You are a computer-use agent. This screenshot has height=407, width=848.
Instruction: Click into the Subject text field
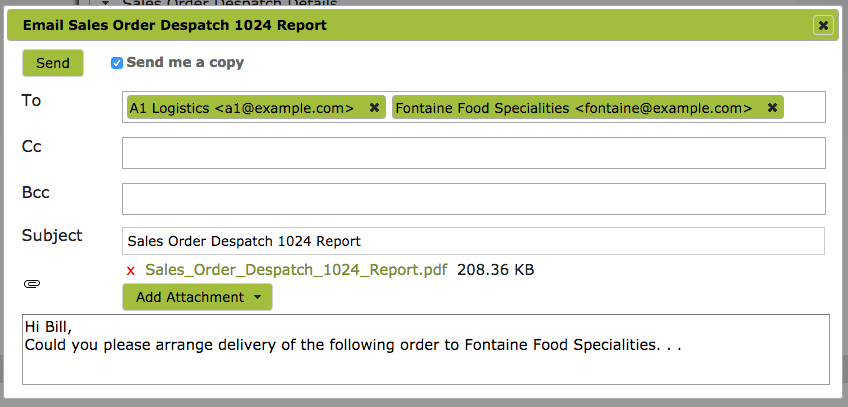click(x=474, y=241)
